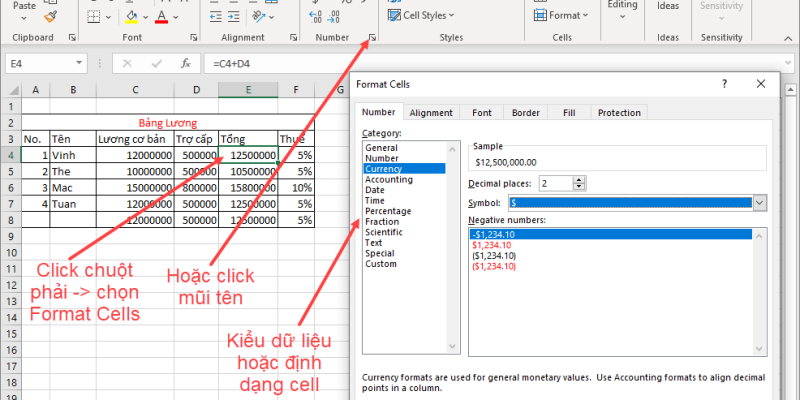The height and width of the screenshot is (400, 800).
Task: Click the Format Painter brush icon
Action: tap(51, 17)
